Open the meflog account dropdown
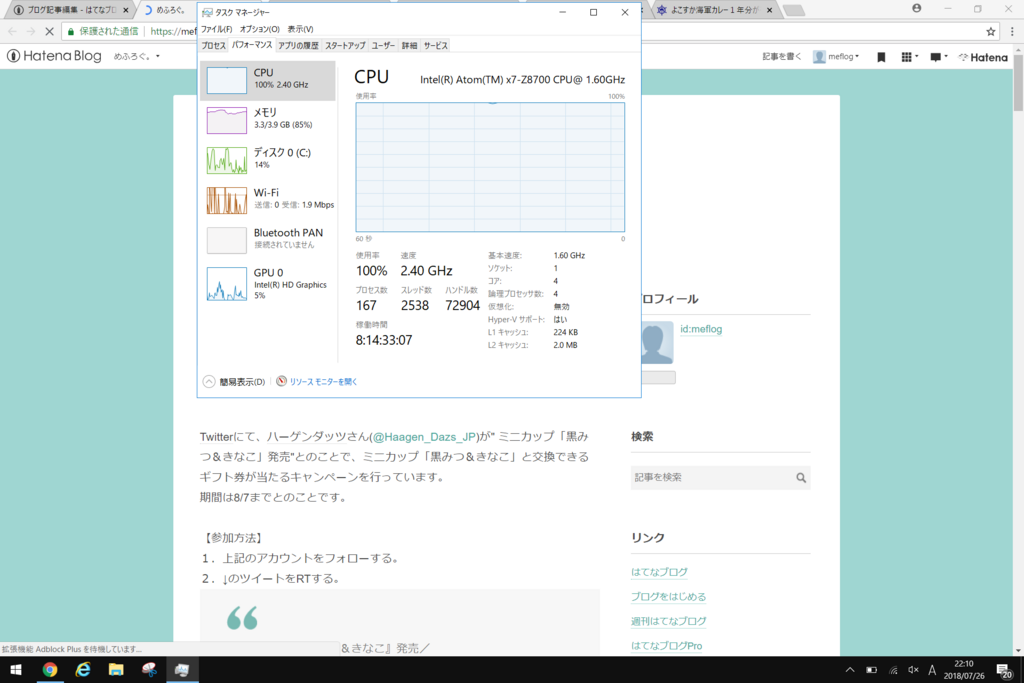The height and width of the screenshot is (683, 1024). (836, 57)
